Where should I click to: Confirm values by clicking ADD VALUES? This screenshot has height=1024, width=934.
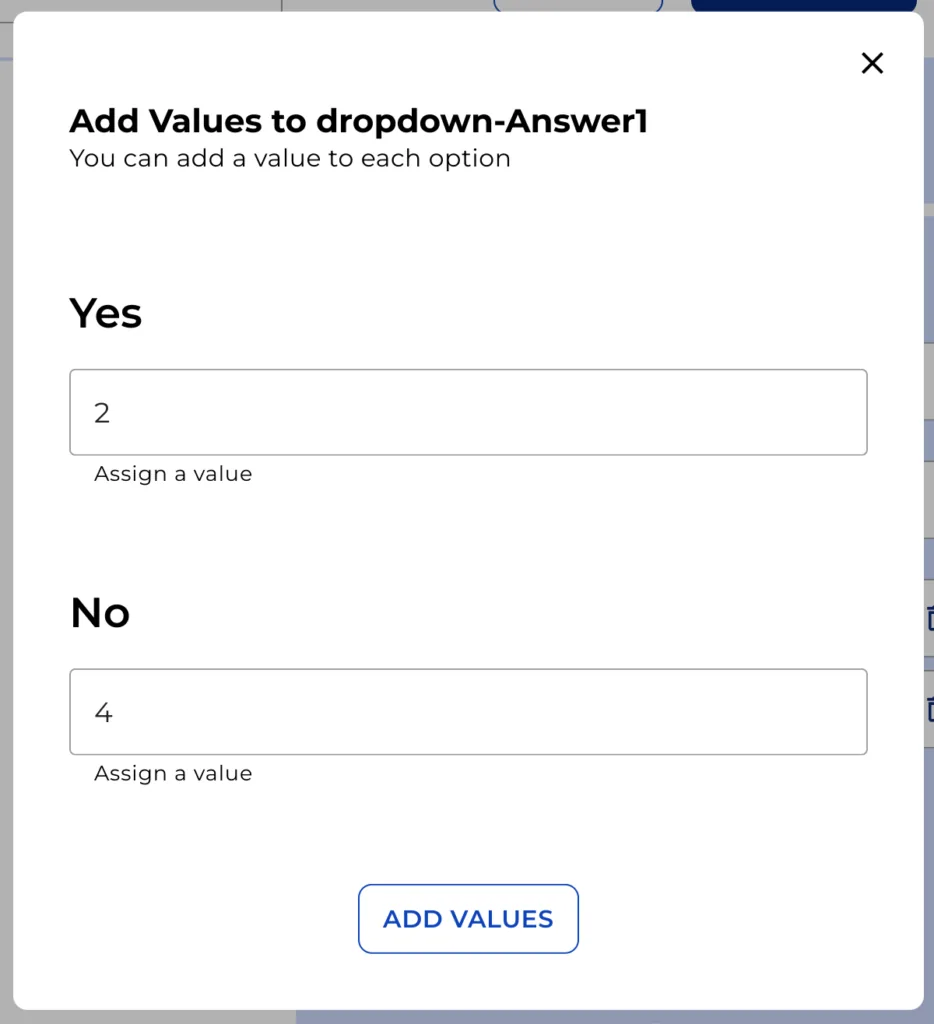[467, 918]
